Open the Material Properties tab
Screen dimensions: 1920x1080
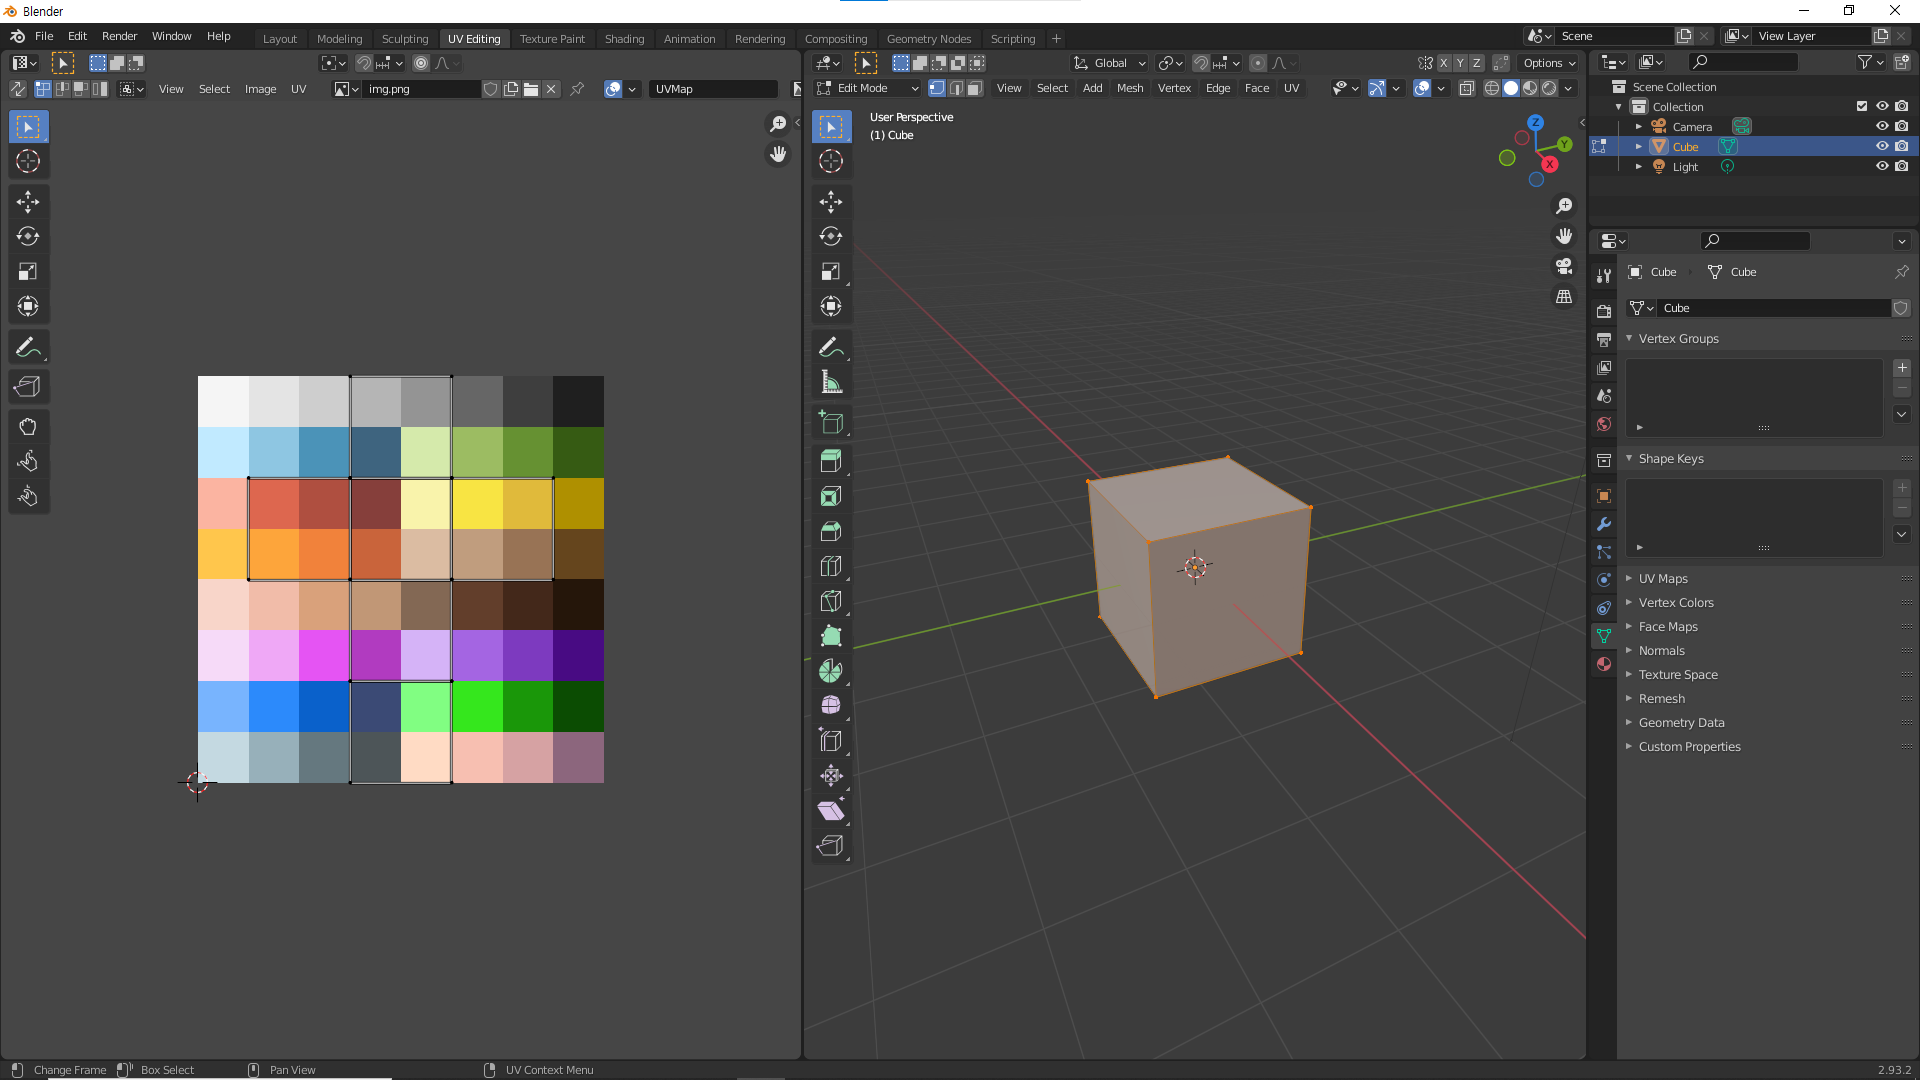click(1604, 664)
